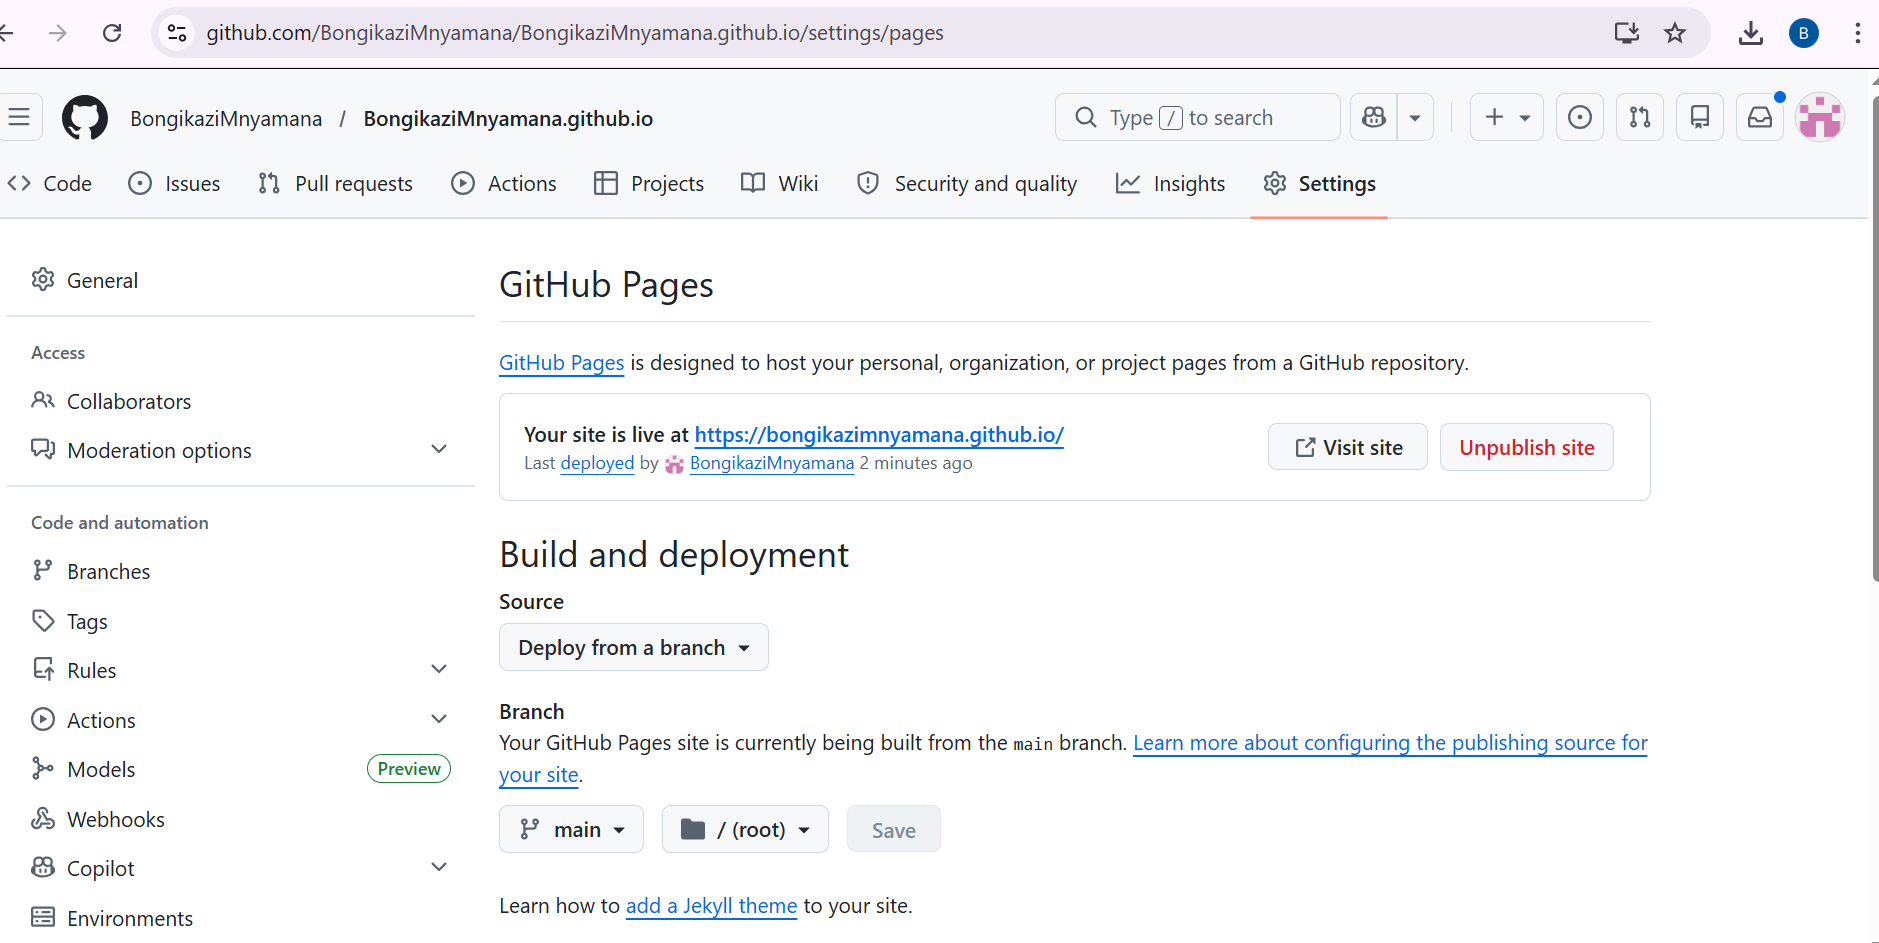Click the Unpublish site button

pos(1526,447)
